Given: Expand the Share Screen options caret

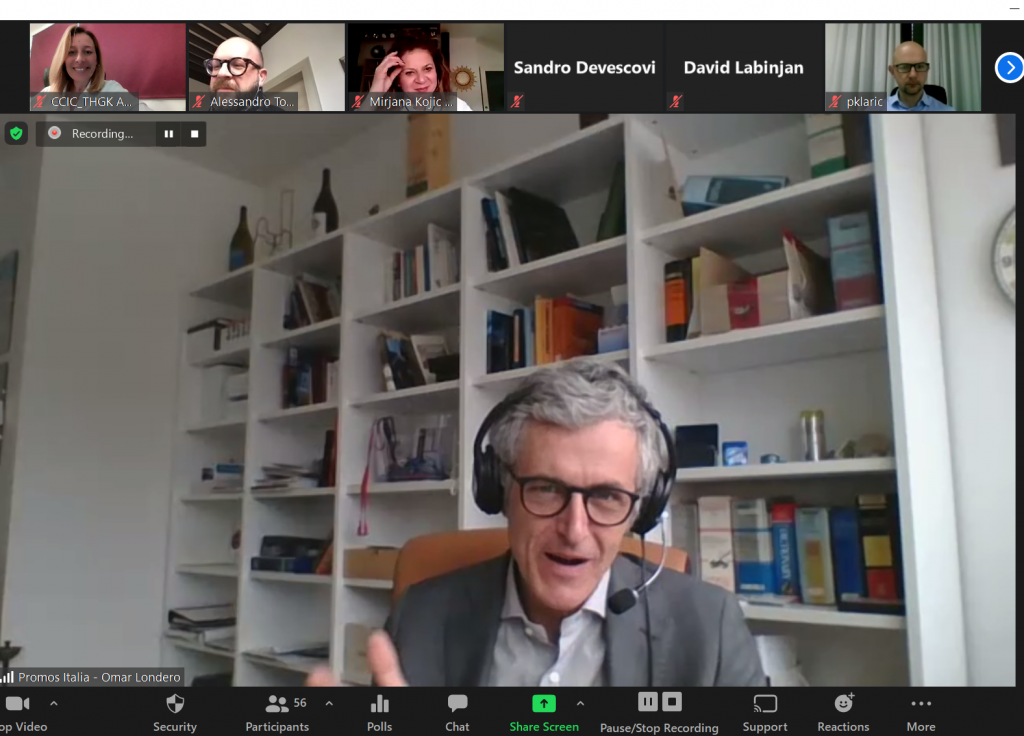Looking at the screenshot, I should pyautogui.click(x=580, y=703).
